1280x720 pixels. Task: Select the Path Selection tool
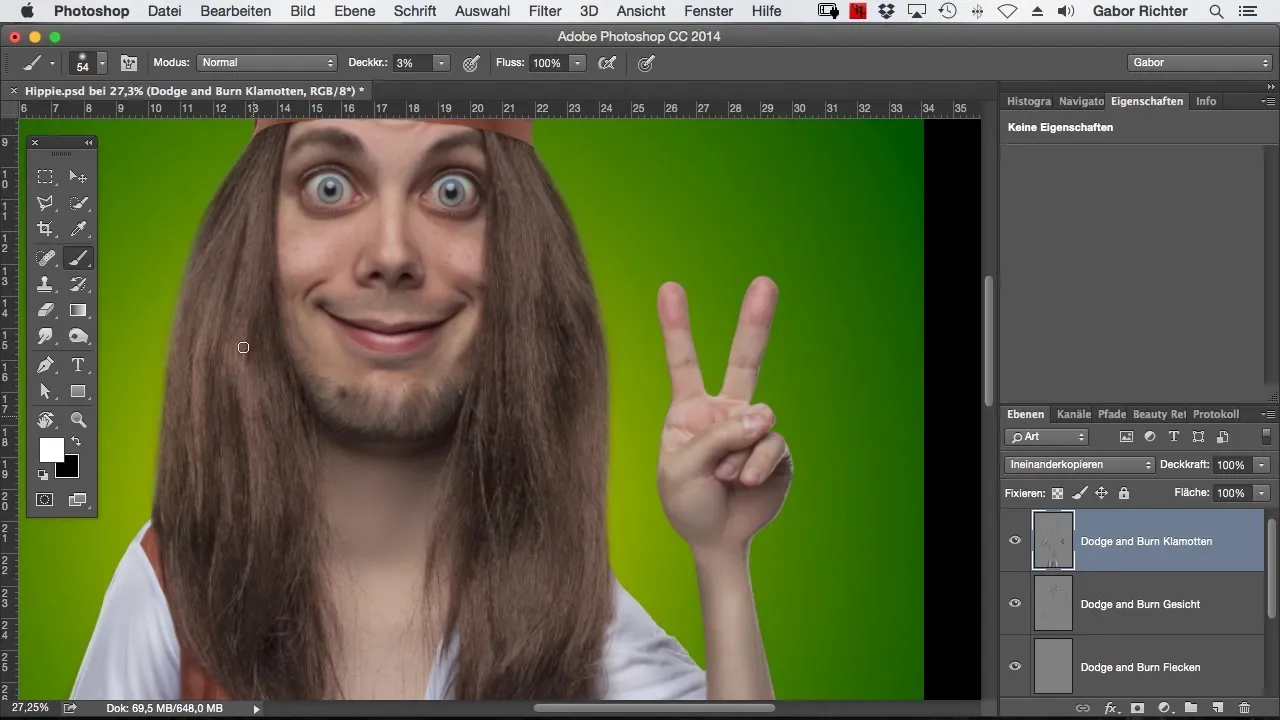pos(46,392)
